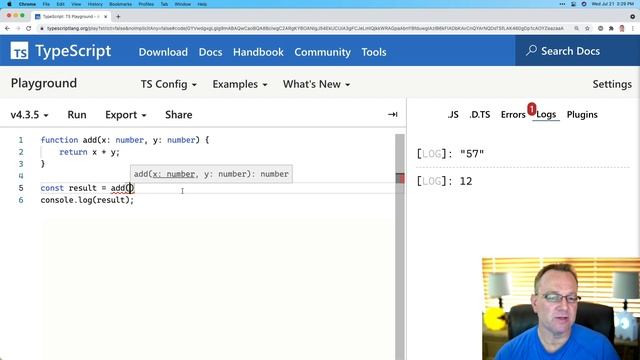Collapse the editor sidebar arrow icon
640x360 pixels.
393,115
